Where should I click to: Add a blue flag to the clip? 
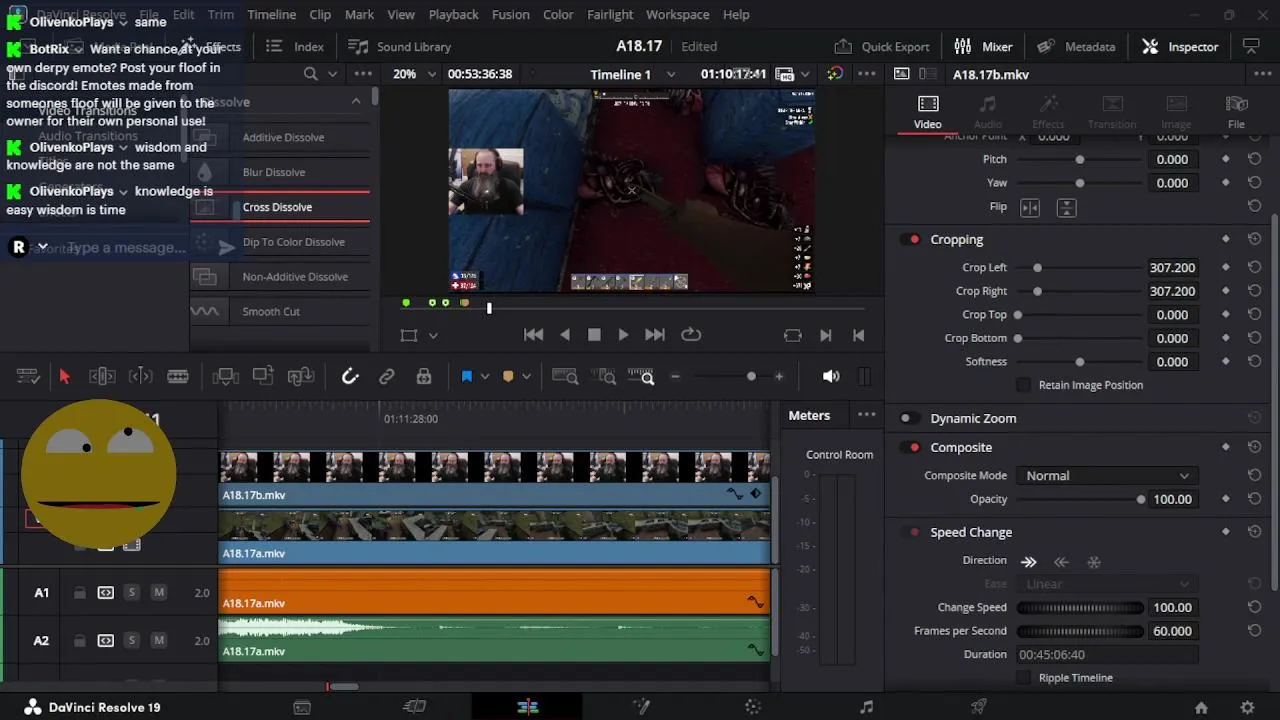point(466,376)
